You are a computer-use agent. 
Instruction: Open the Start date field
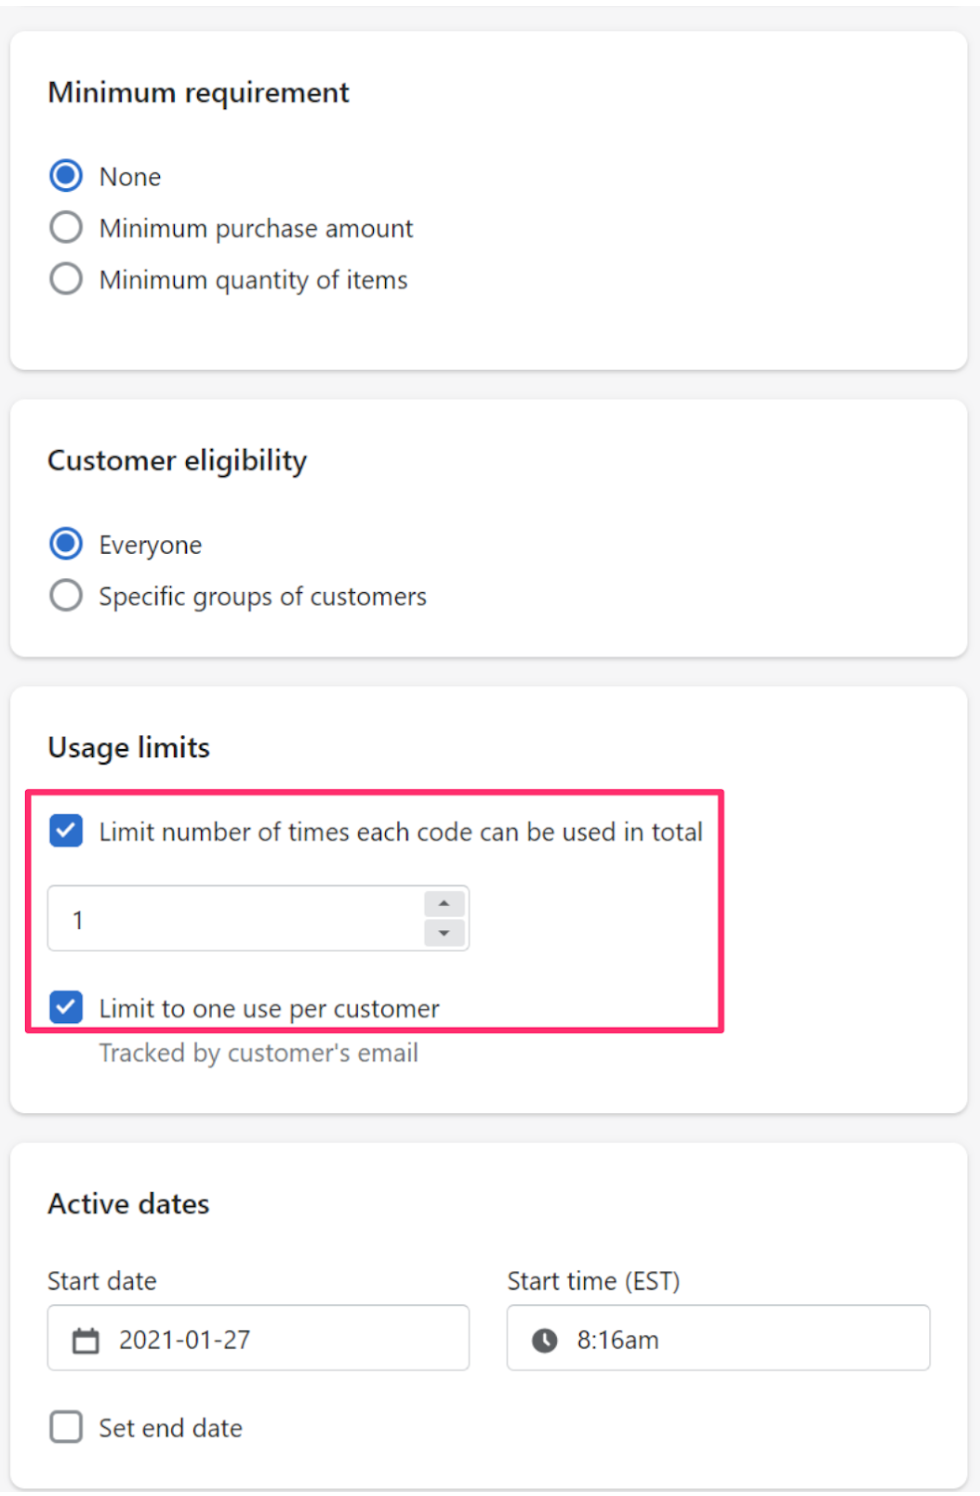pos(258,1338)
